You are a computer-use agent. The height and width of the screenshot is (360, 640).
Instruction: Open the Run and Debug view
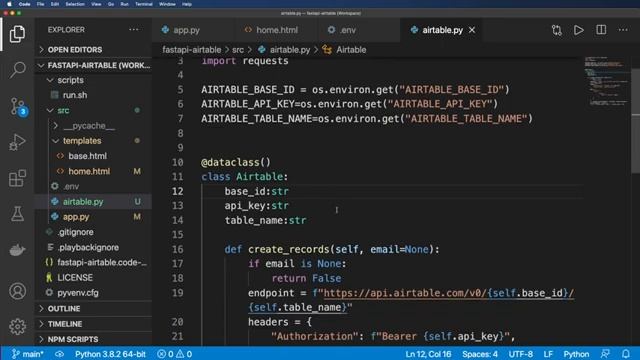[17, 142]
